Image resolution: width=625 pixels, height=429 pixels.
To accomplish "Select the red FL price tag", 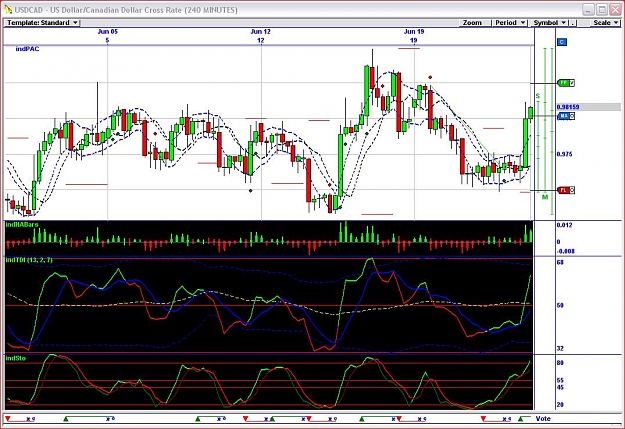I will (564, 190).
